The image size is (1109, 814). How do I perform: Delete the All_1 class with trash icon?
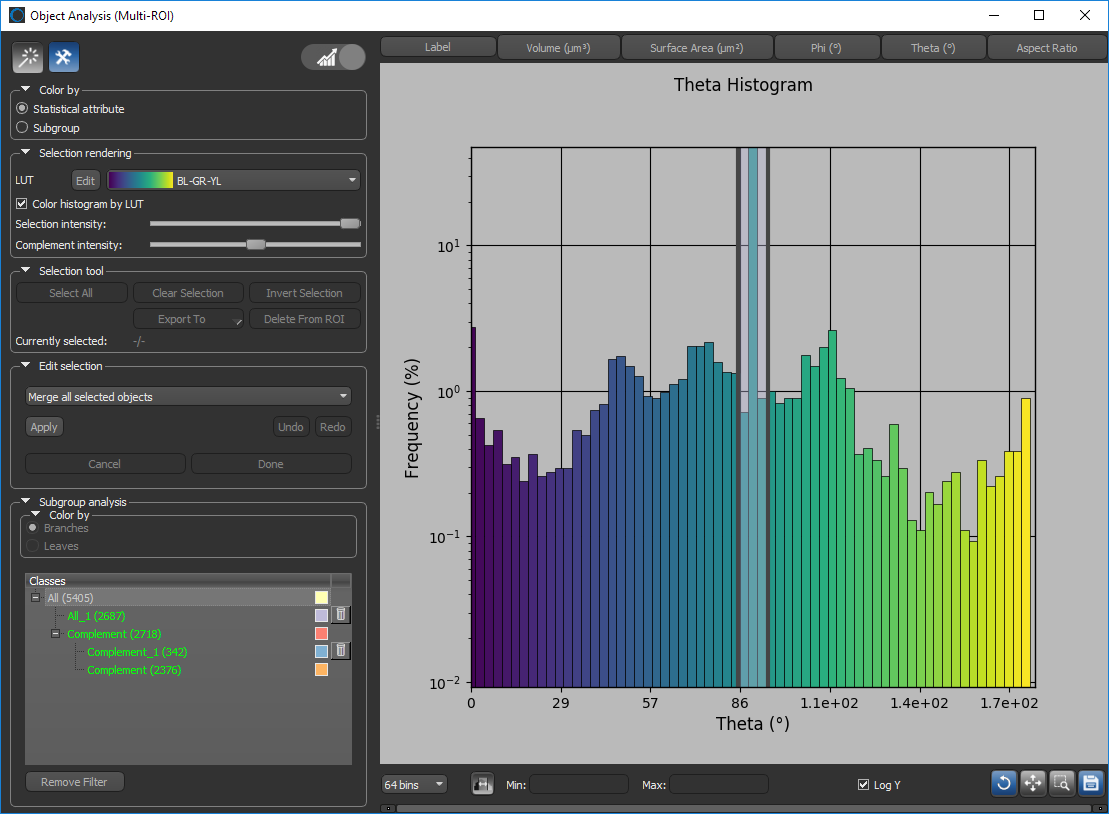point(341,615)
